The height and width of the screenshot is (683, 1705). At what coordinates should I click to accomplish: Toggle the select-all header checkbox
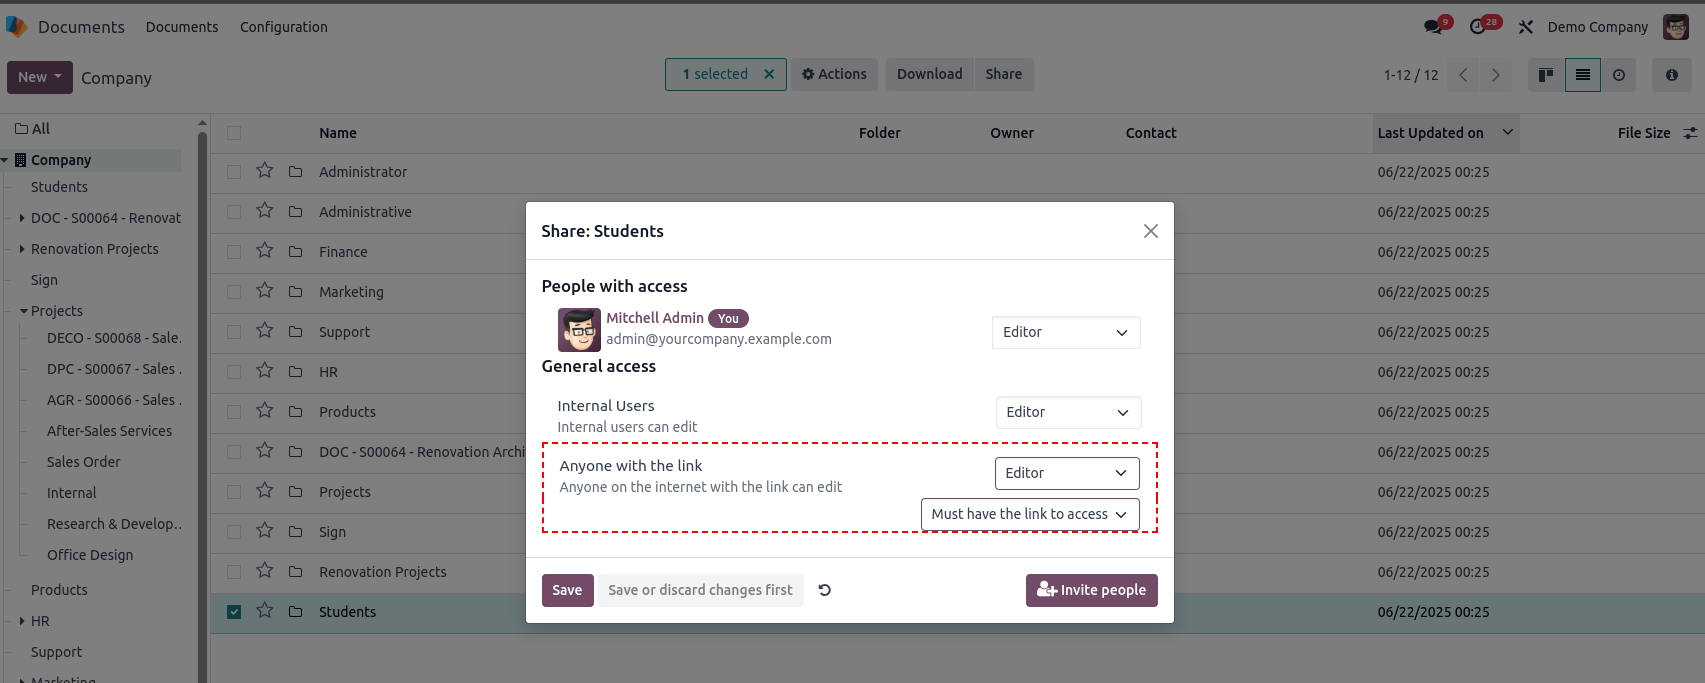pyautogui.click(x=234, y=133)
